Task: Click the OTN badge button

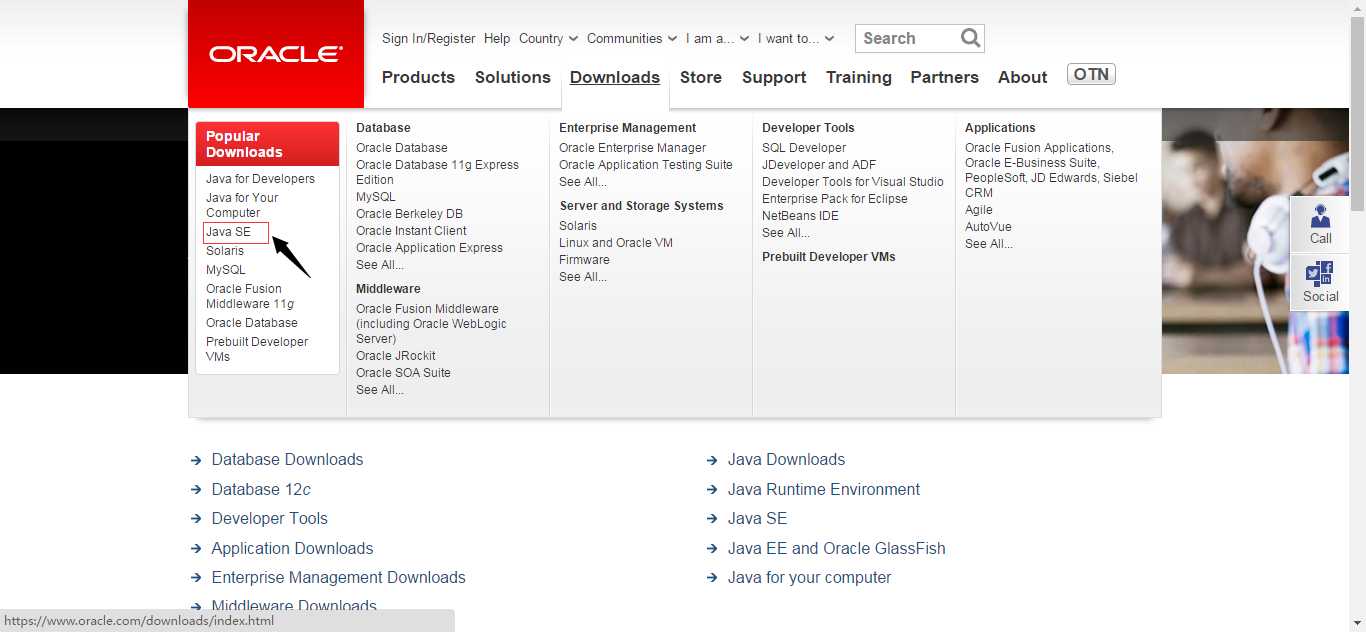Action: (x=1091, y=74)
